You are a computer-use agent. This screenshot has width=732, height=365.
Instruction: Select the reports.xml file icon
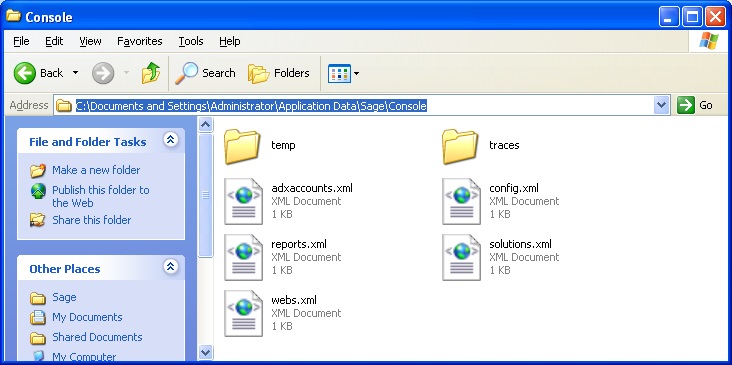point(243,257)
